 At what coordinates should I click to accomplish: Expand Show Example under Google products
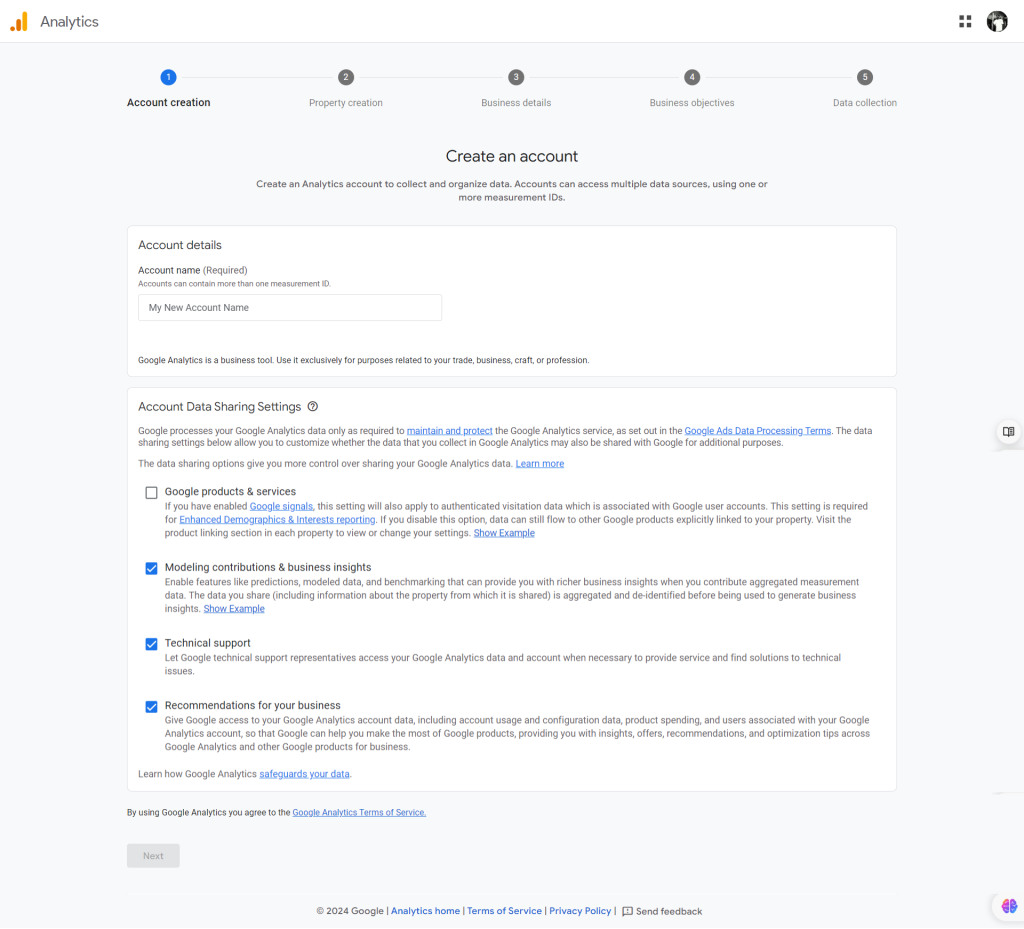click(x=504, y=533)
